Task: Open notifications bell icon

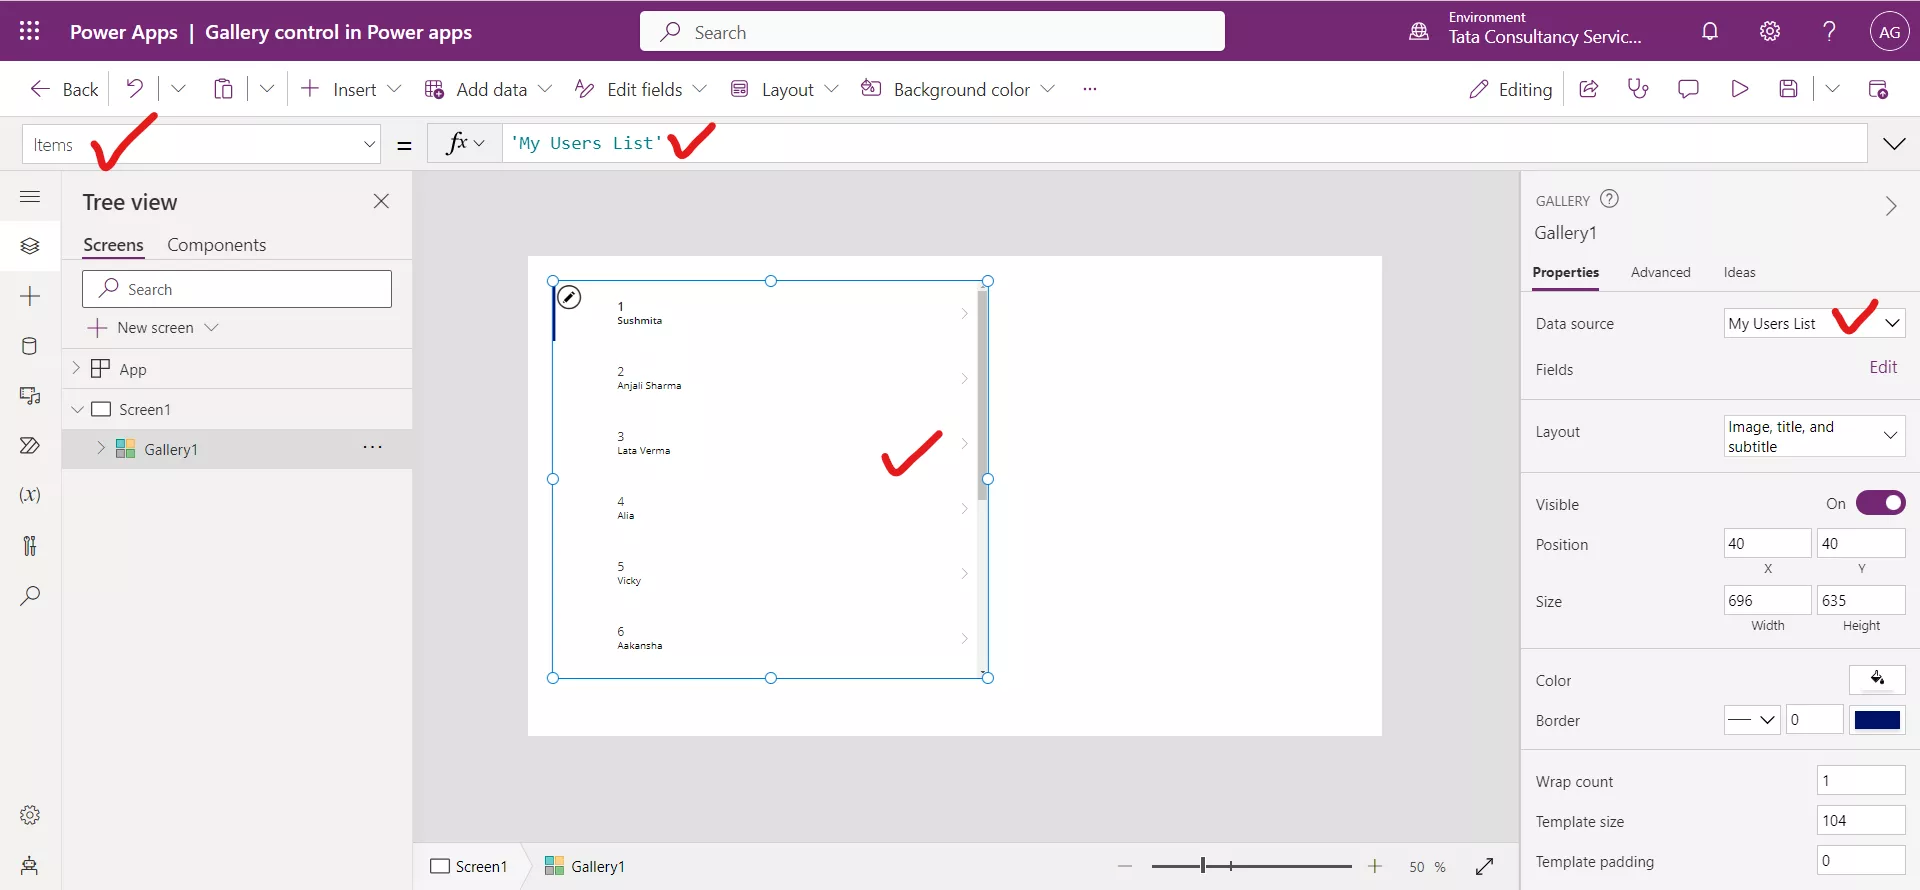Action: coord(1710,31)
